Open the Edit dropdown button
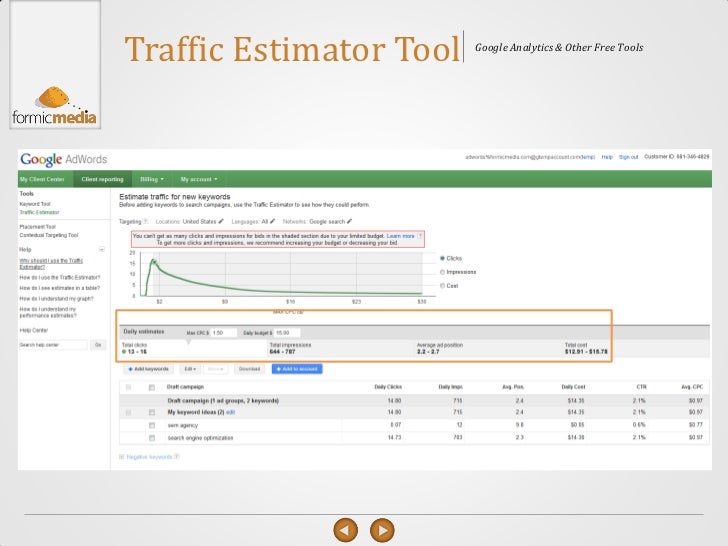Viewport: 728px width, 546px height. [190, 369]
